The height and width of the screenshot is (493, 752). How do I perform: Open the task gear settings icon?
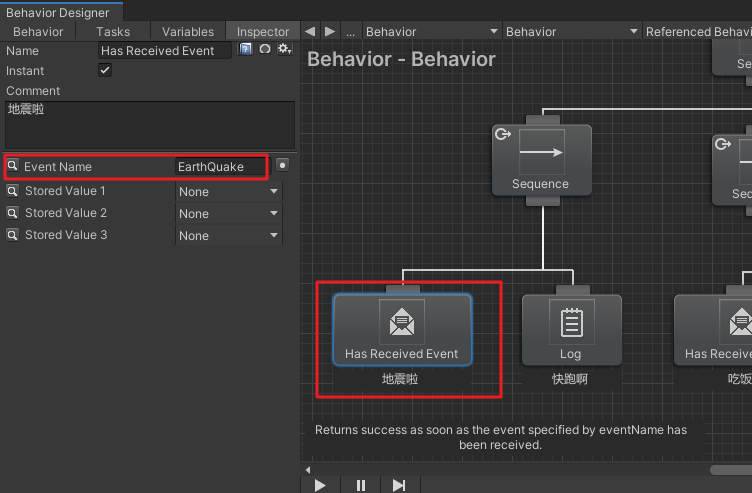tap(284, 49)
